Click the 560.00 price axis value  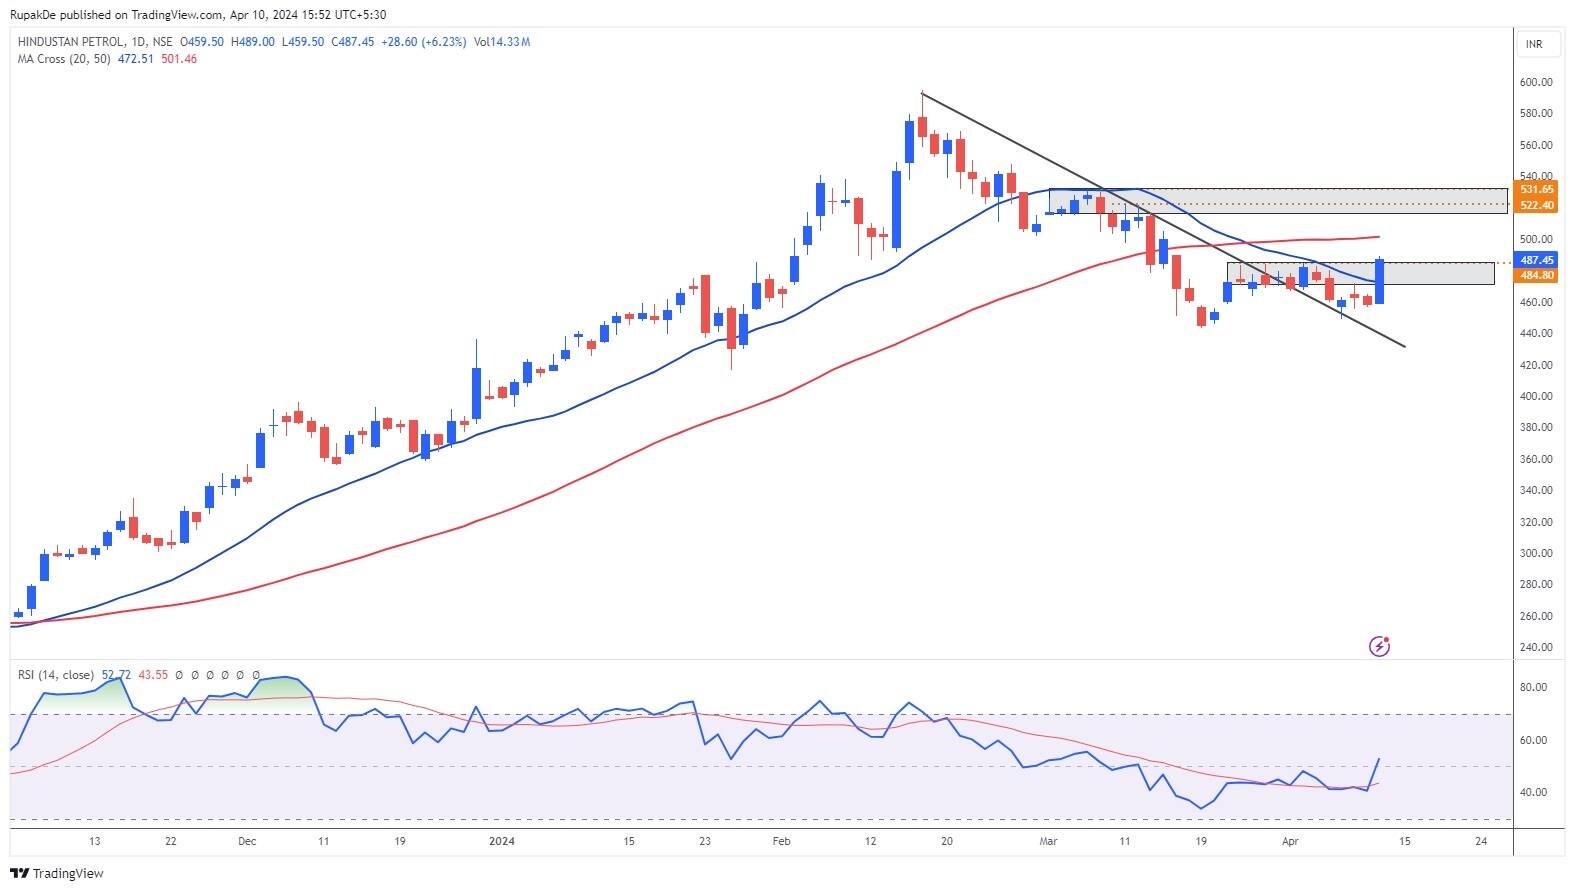pyautogui.click(x=1536, y=145)
